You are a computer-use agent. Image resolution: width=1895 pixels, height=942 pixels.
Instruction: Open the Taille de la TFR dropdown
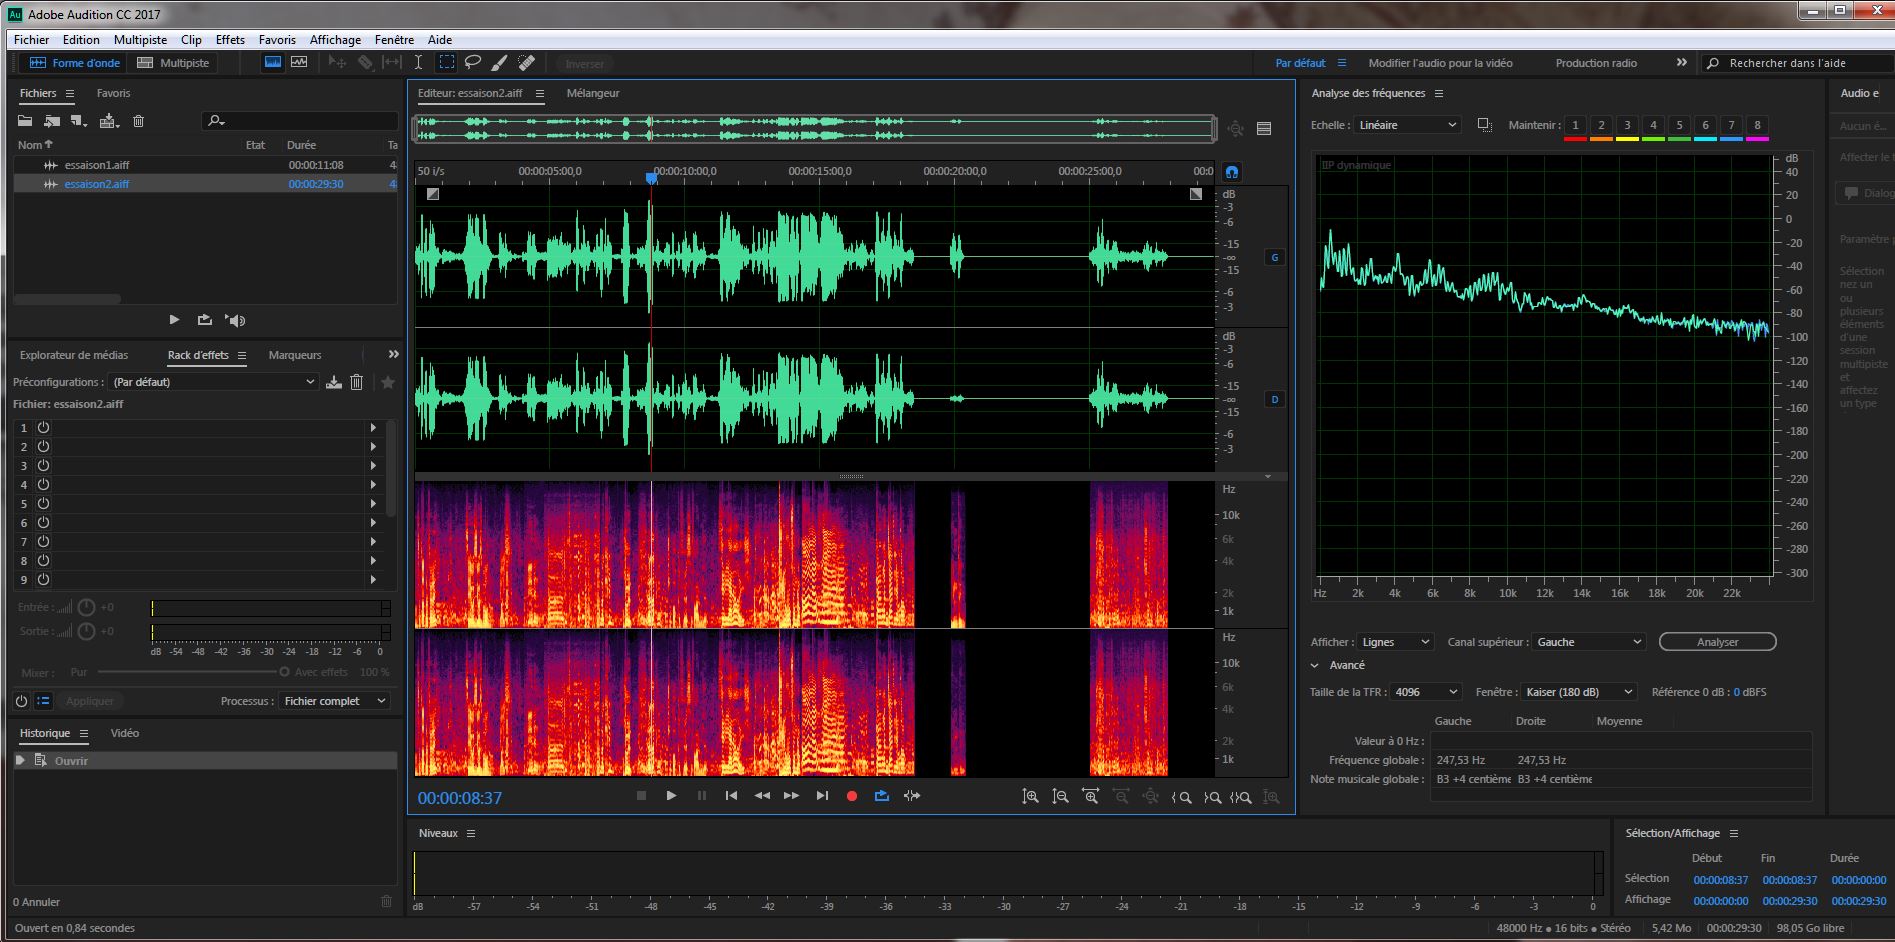(1426, 692)
